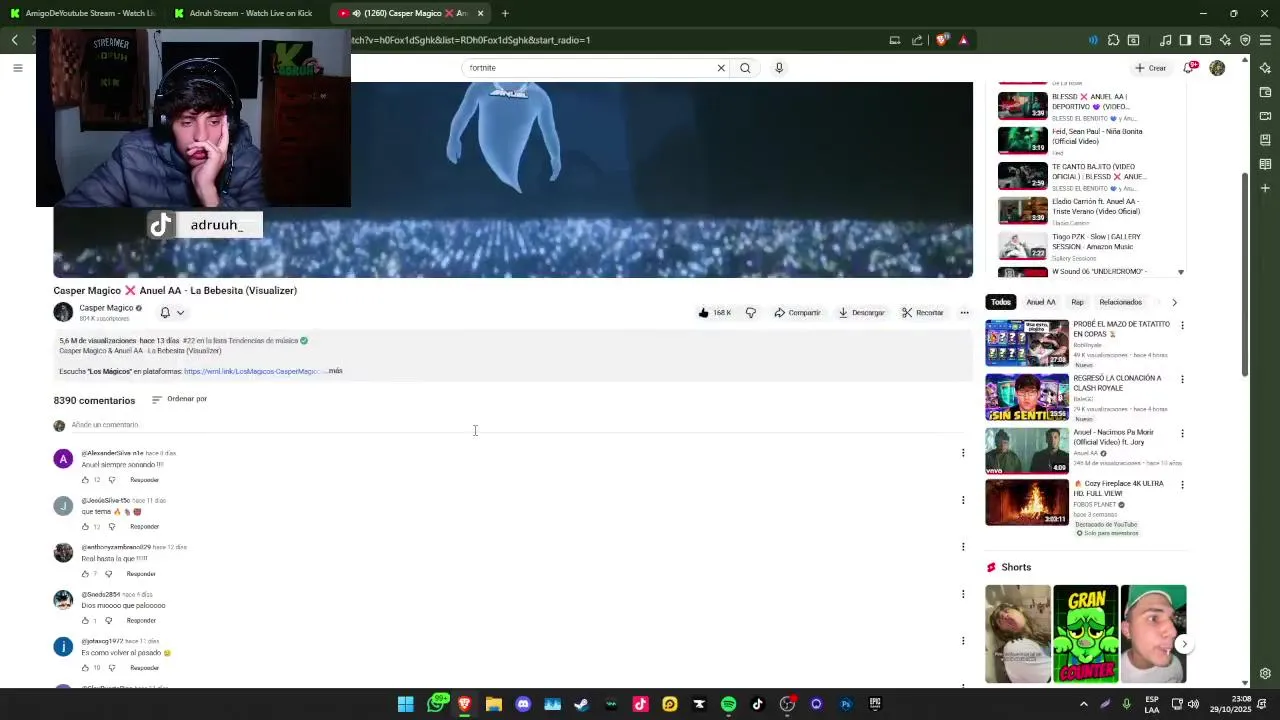1280x720 pixels.
Task: Open menu for @AlexanderSilva comment
Action: tap(963, 453)
